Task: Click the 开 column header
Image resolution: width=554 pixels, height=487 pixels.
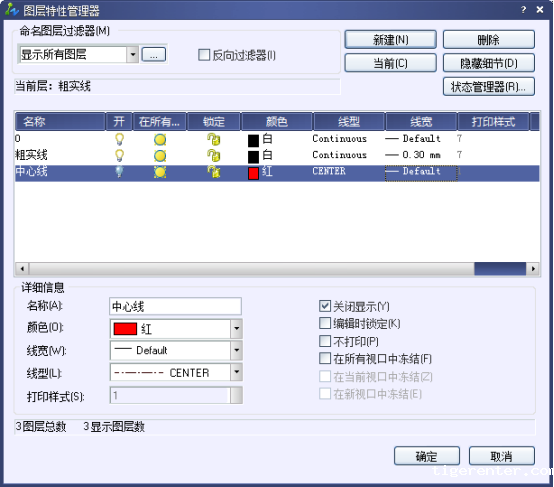Action: 119,122
